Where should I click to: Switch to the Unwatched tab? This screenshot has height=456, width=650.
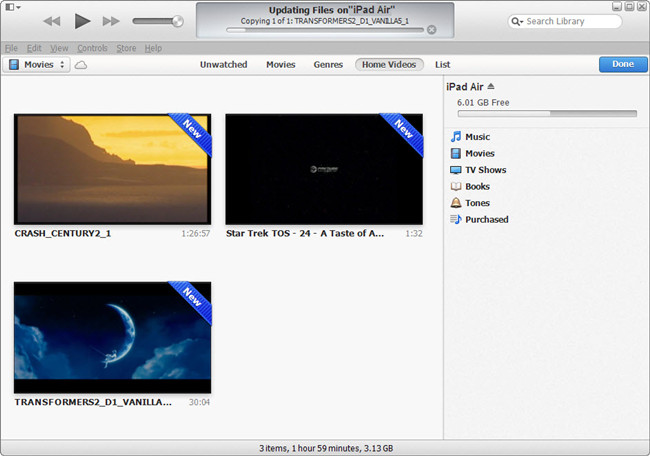pyautogui.click(x=223, y=65)
